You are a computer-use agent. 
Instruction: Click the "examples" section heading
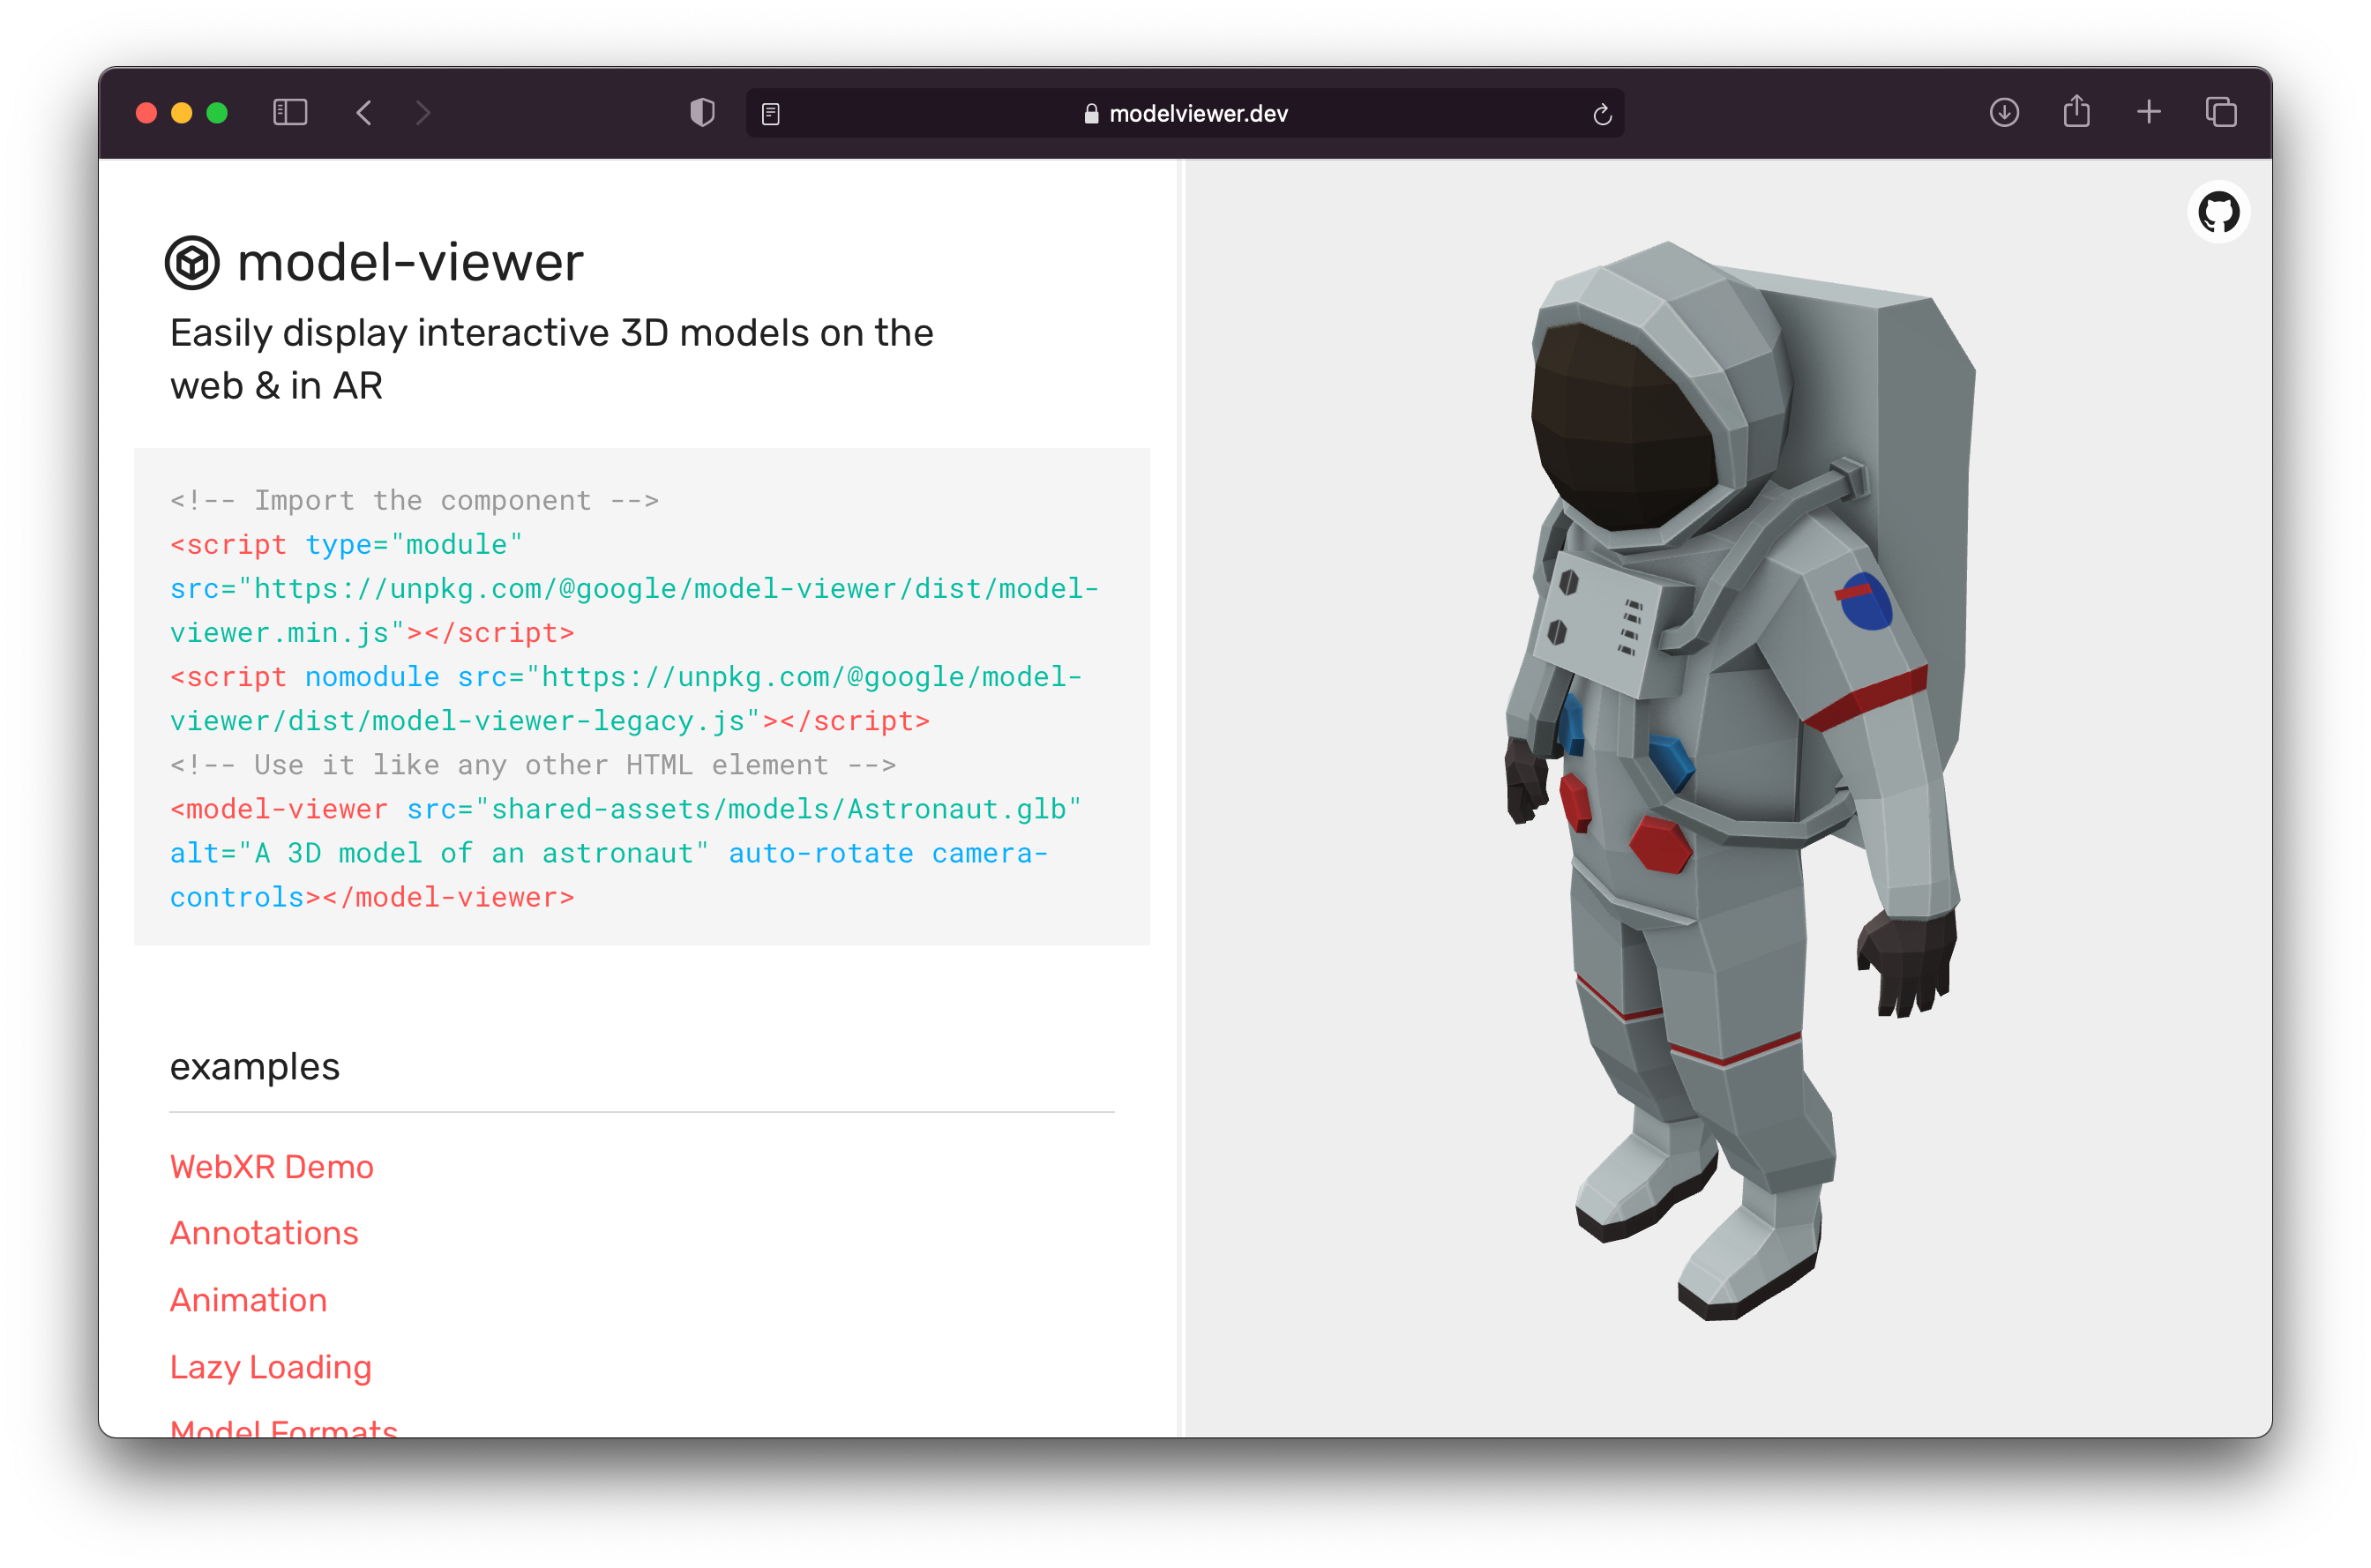(x=255, y=1067)
